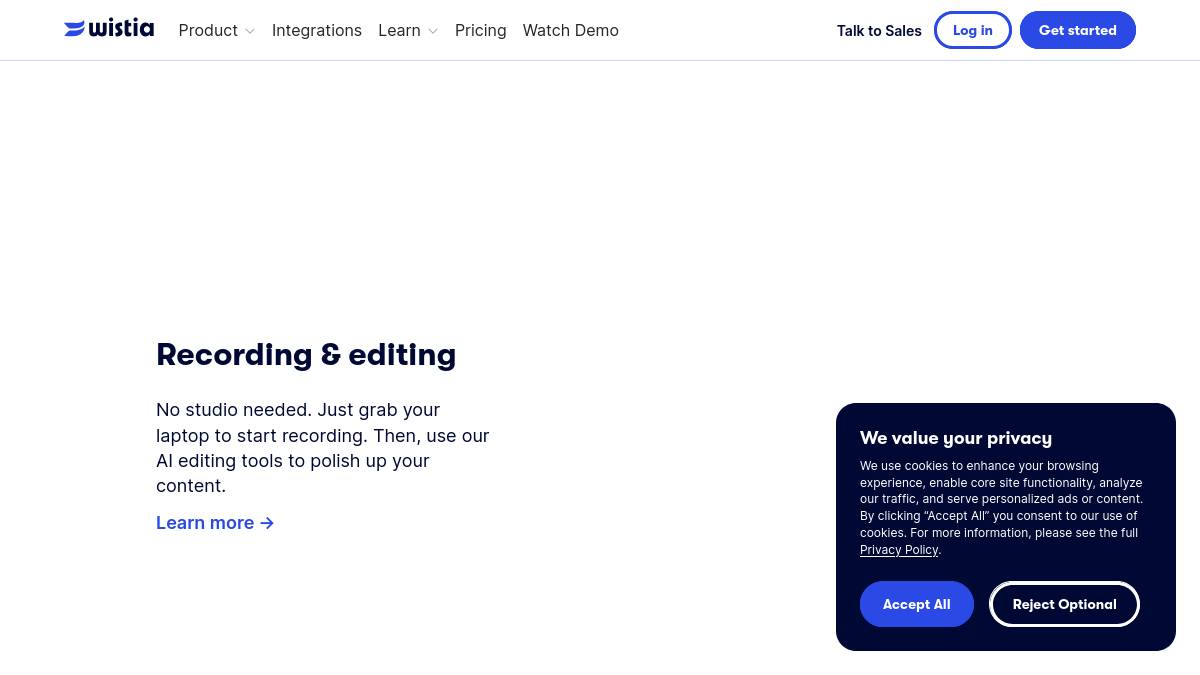Open the Integrations page

pyautogui.click(x=317, y=30)
